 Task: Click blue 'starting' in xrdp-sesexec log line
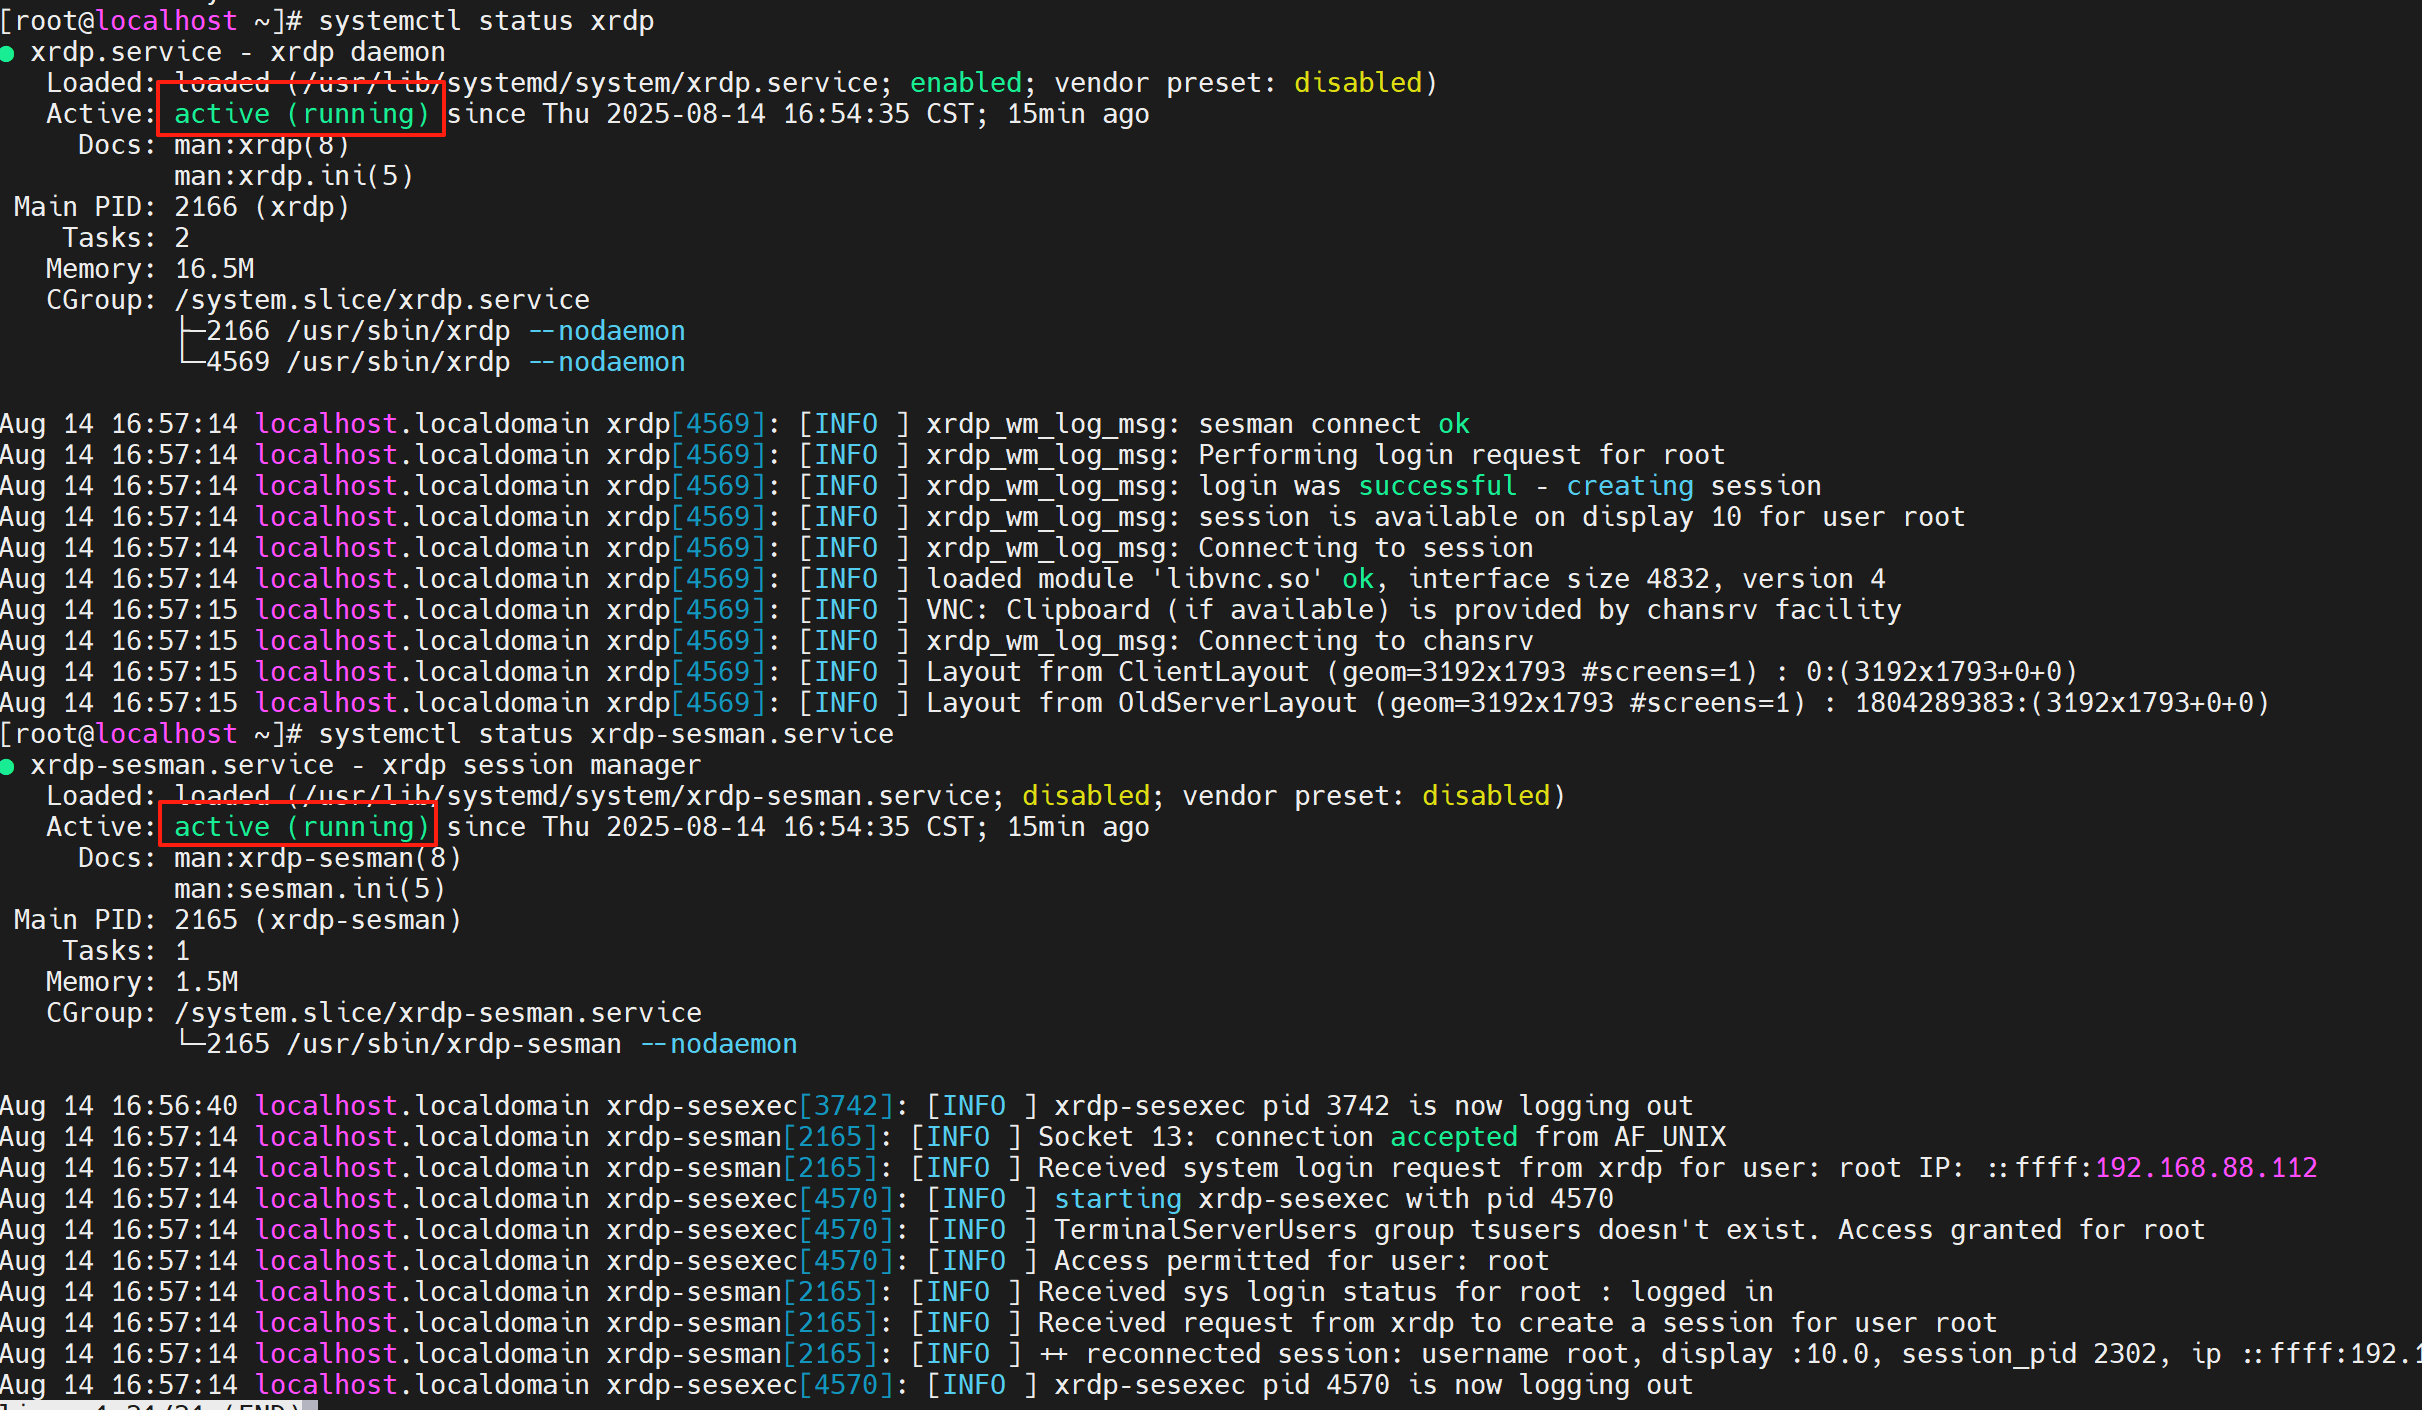point(1117,1199)
